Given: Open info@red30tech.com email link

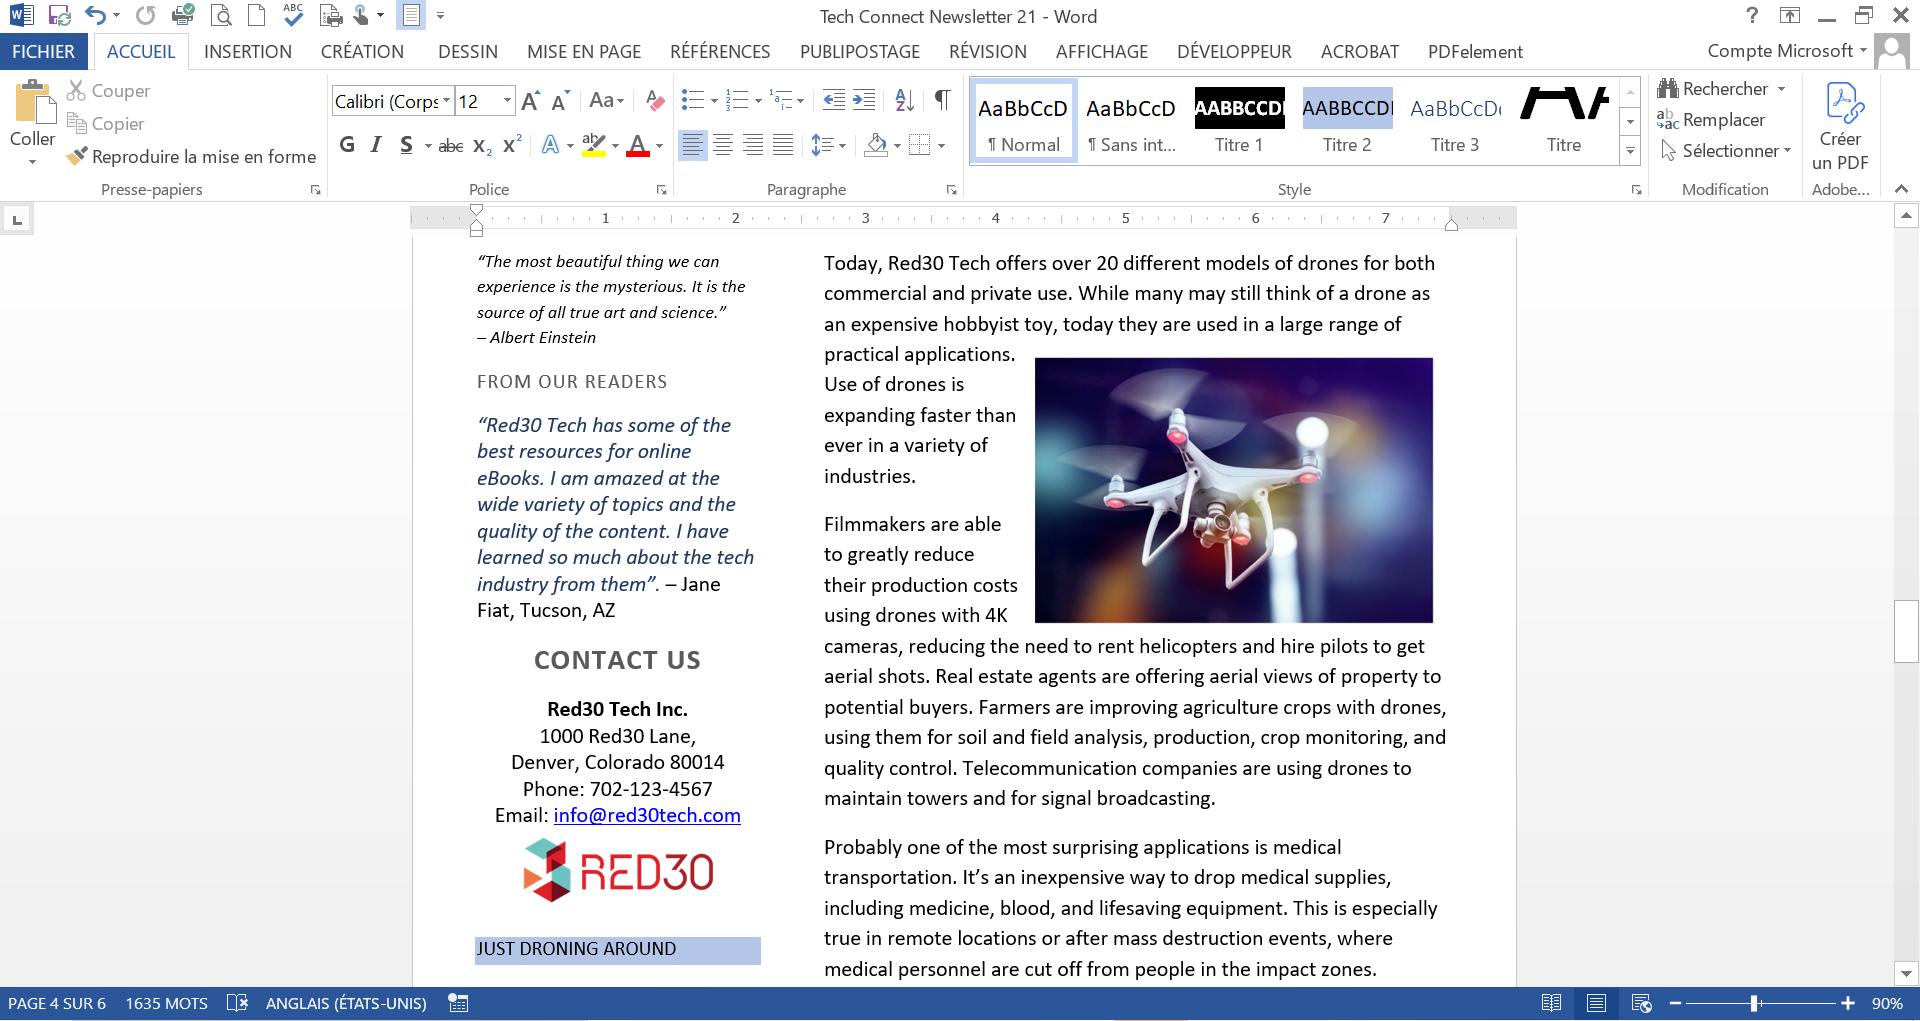Looking at the screenshot, I should click(647, 816).
